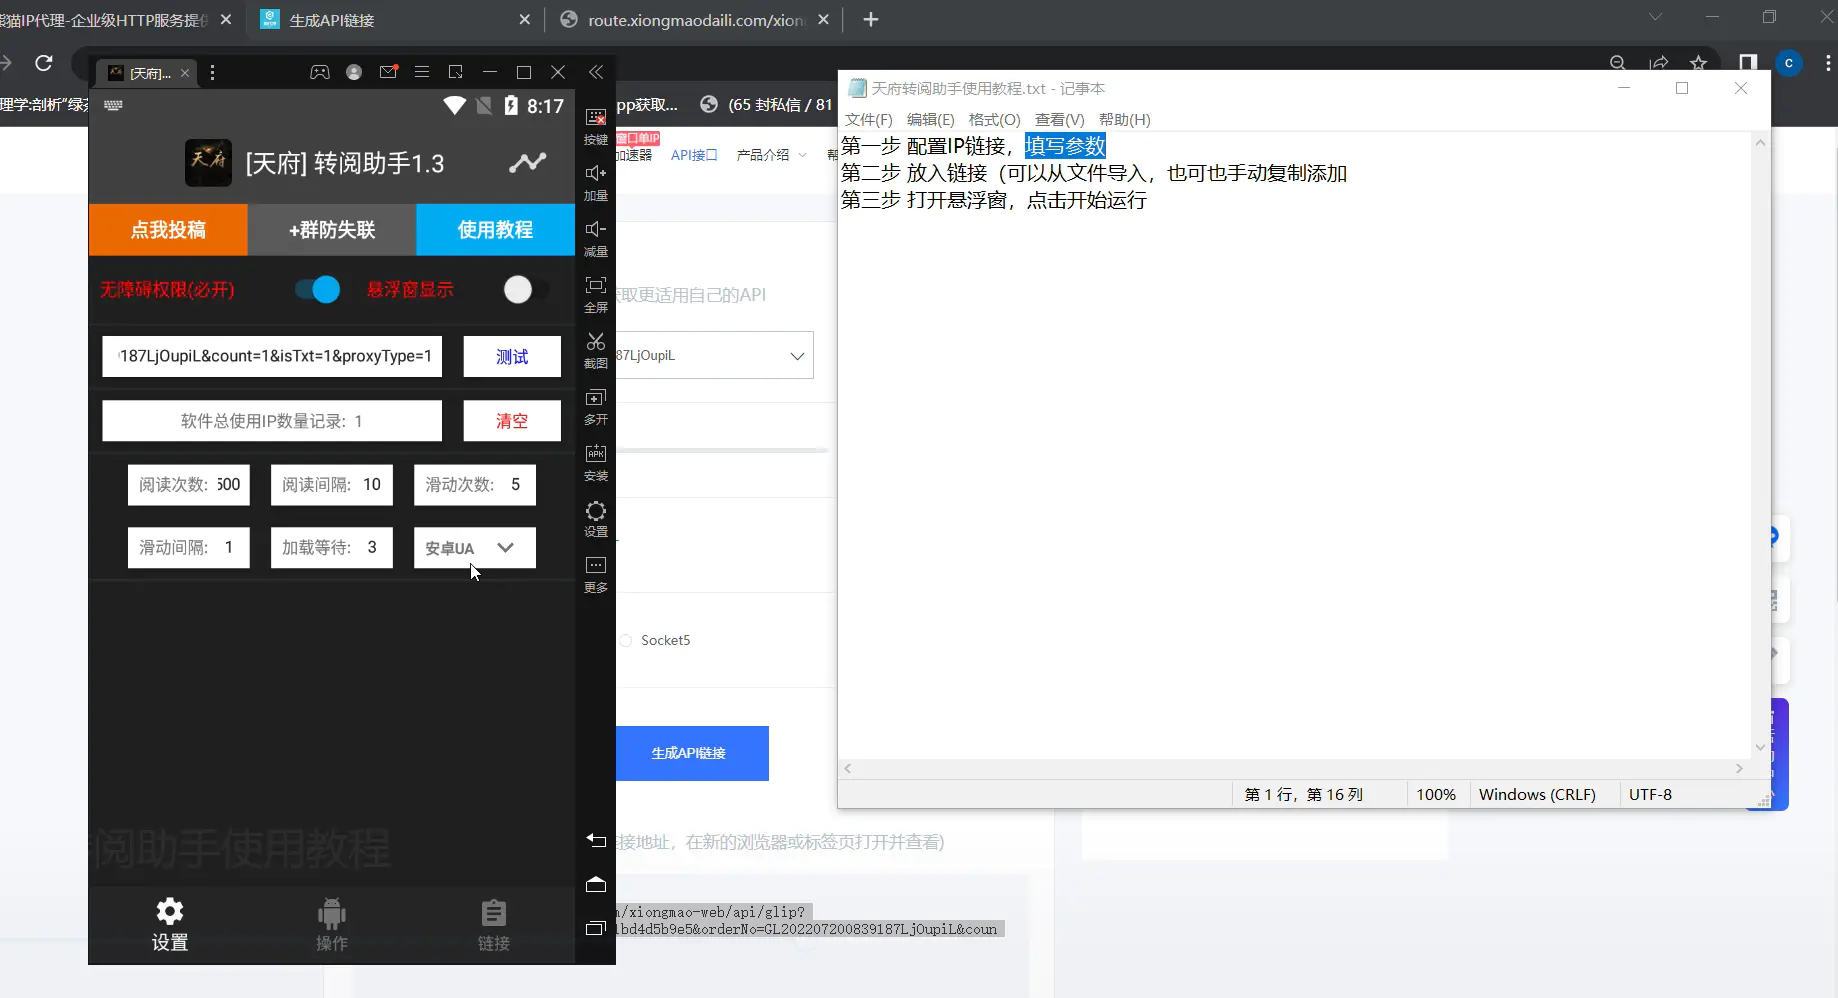
Task: Install an APK via the 安装 icon
Action: click(x=595, y=463)
